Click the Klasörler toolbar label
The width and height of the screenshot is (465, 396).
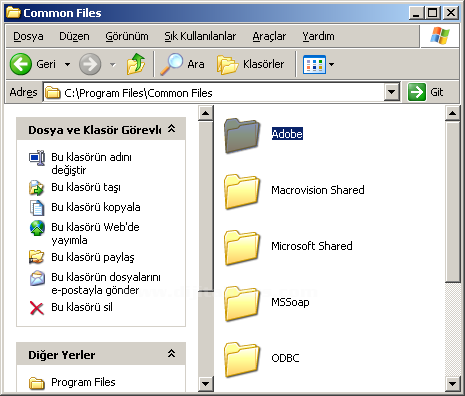[x=264, y=64]
